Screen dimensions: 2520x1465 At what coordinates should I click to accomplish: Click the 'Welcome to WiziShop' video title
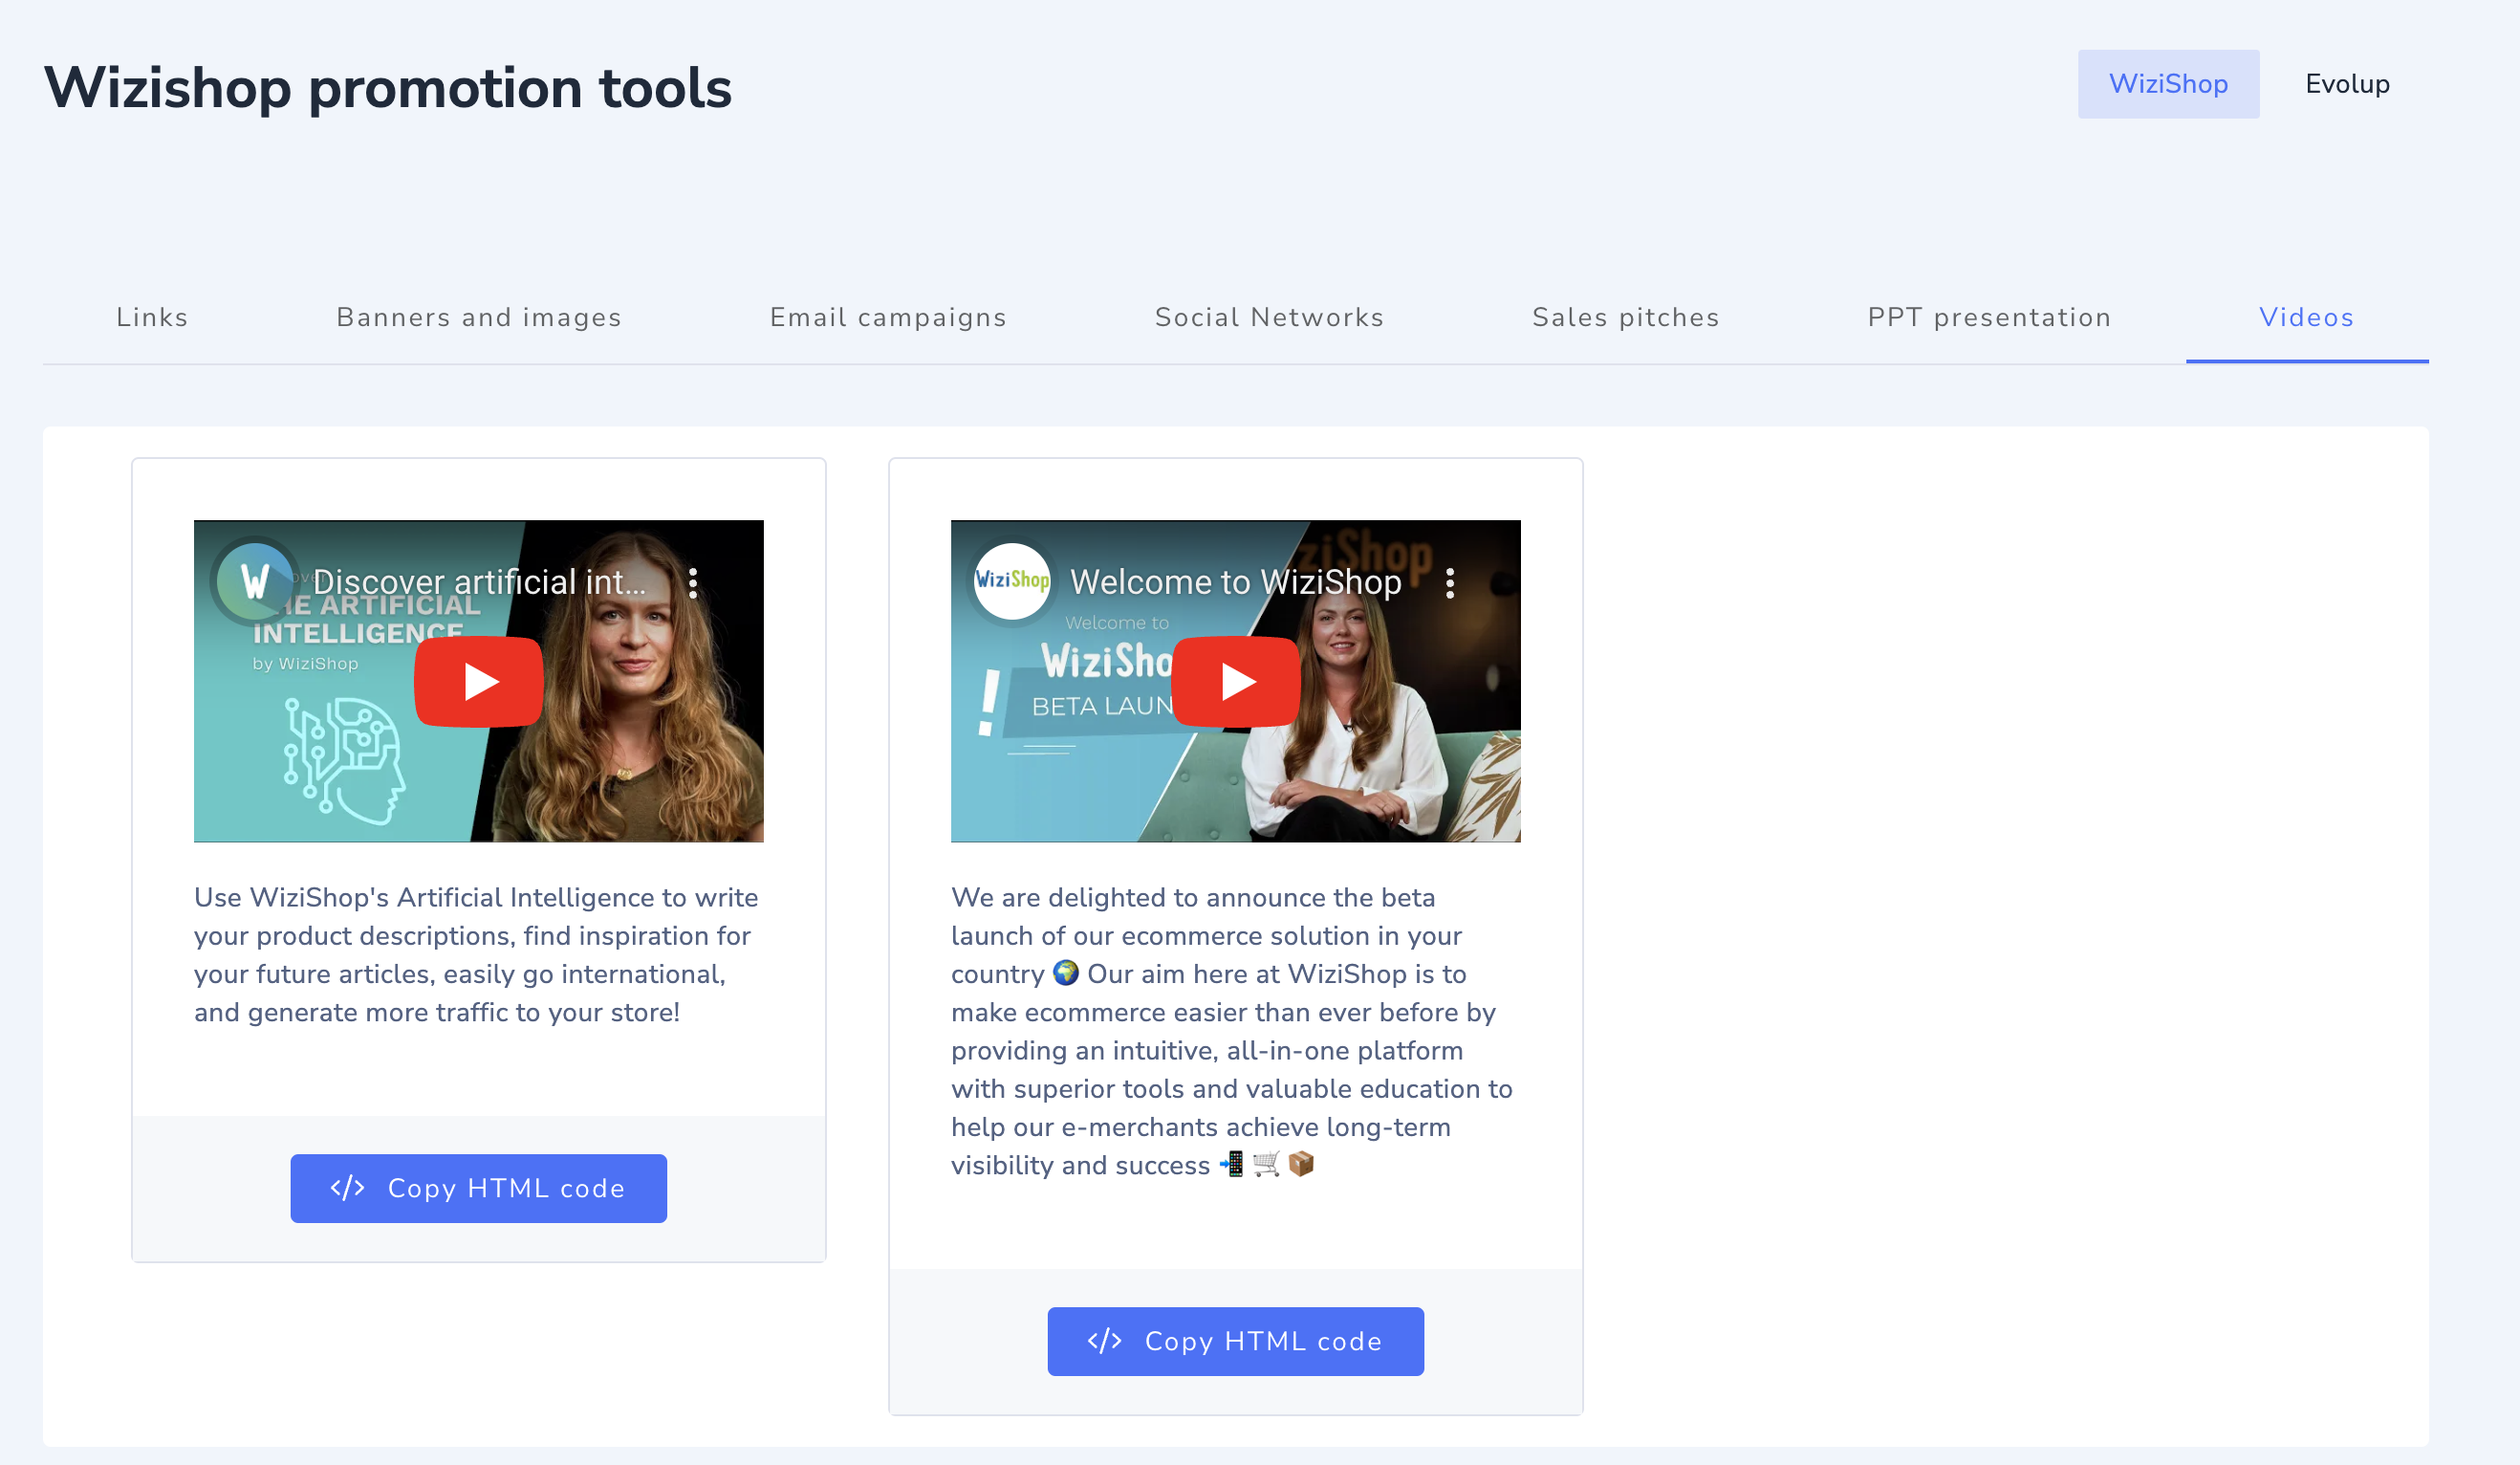point(1236,582)
